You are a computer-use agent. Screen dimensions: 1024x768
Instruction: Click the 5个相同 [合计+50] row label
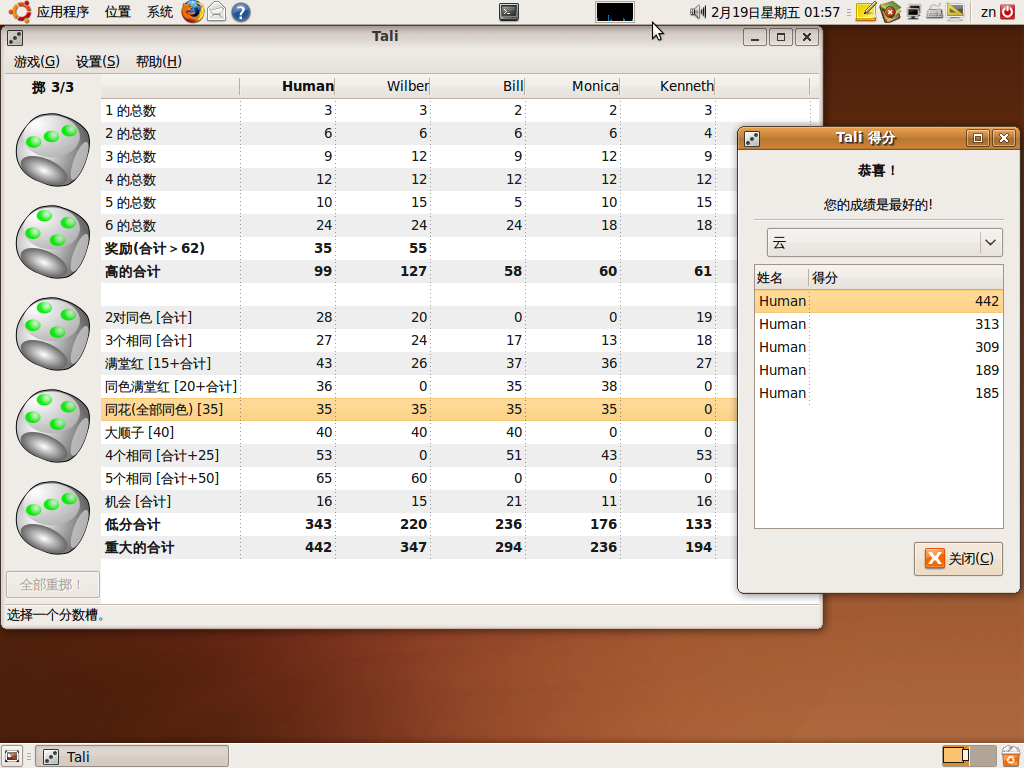coord(162,478)
